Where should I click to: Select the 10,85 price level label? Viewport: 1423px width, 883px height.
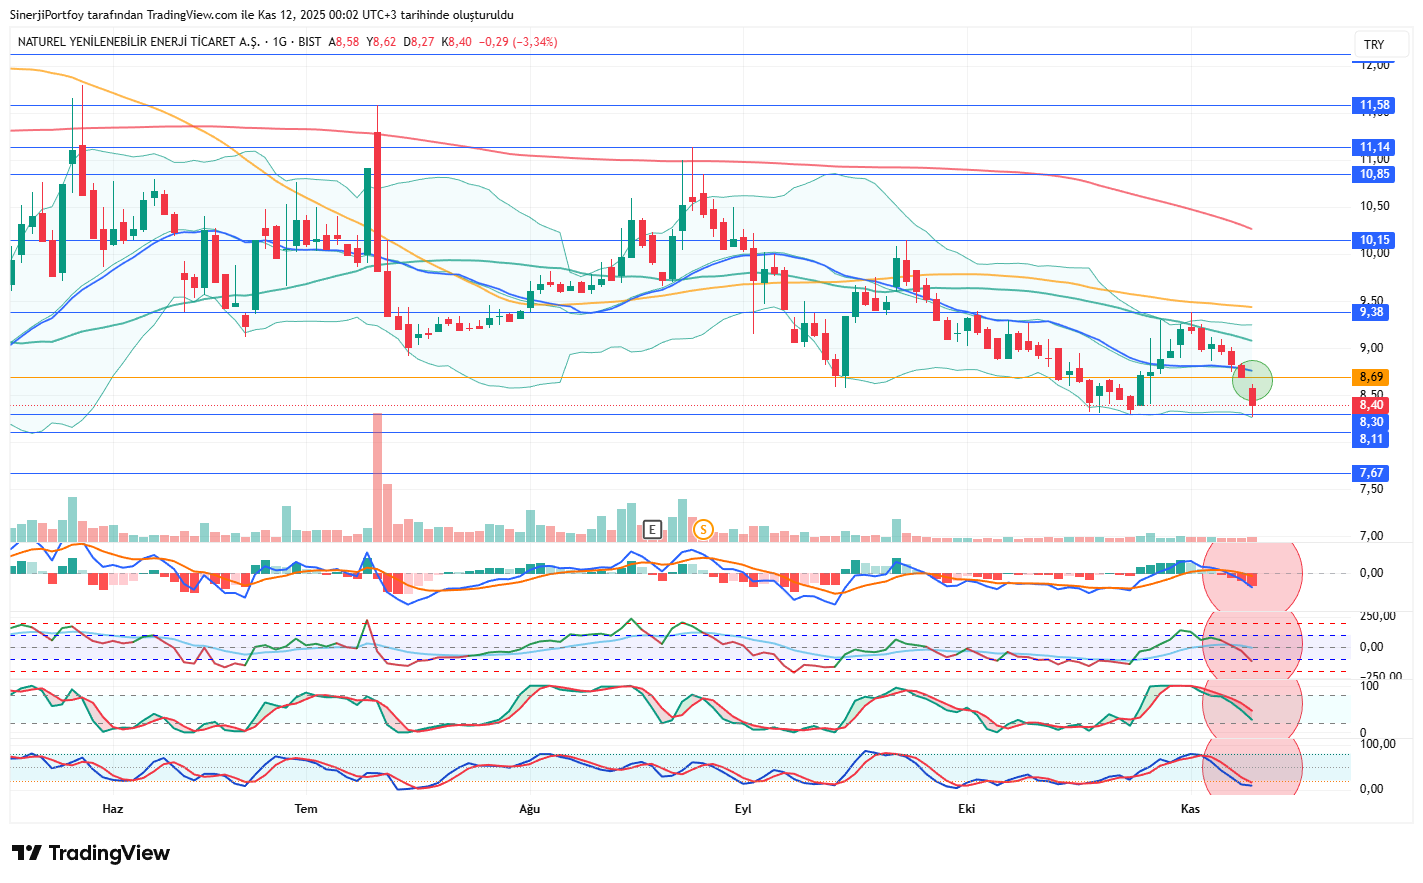1374,174
